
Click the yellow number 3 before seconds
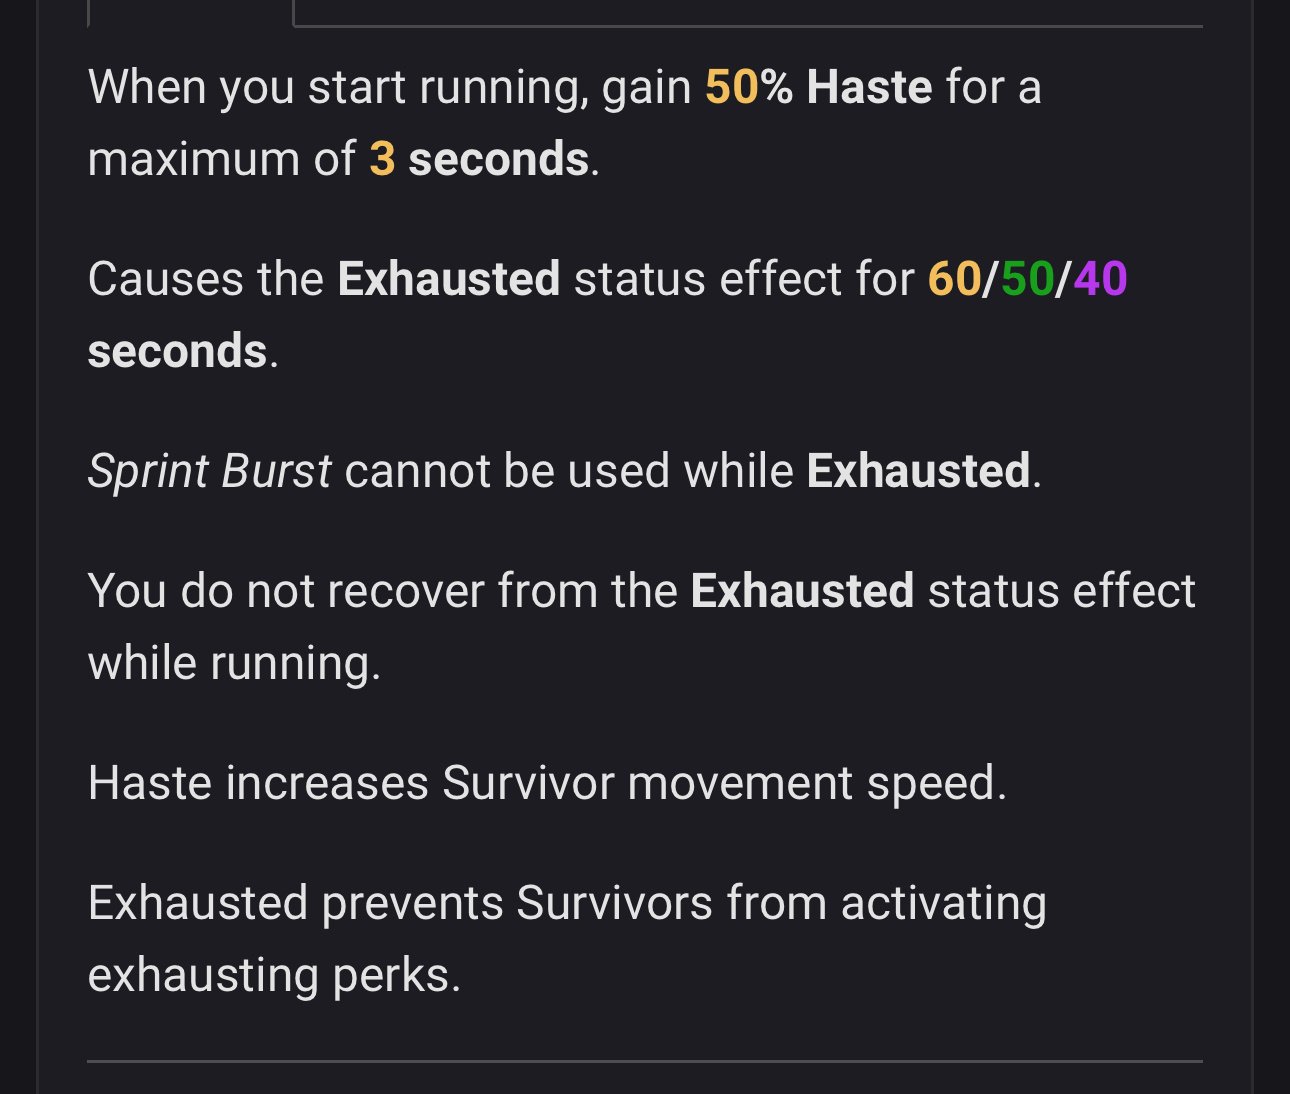[x=382, y=159]
